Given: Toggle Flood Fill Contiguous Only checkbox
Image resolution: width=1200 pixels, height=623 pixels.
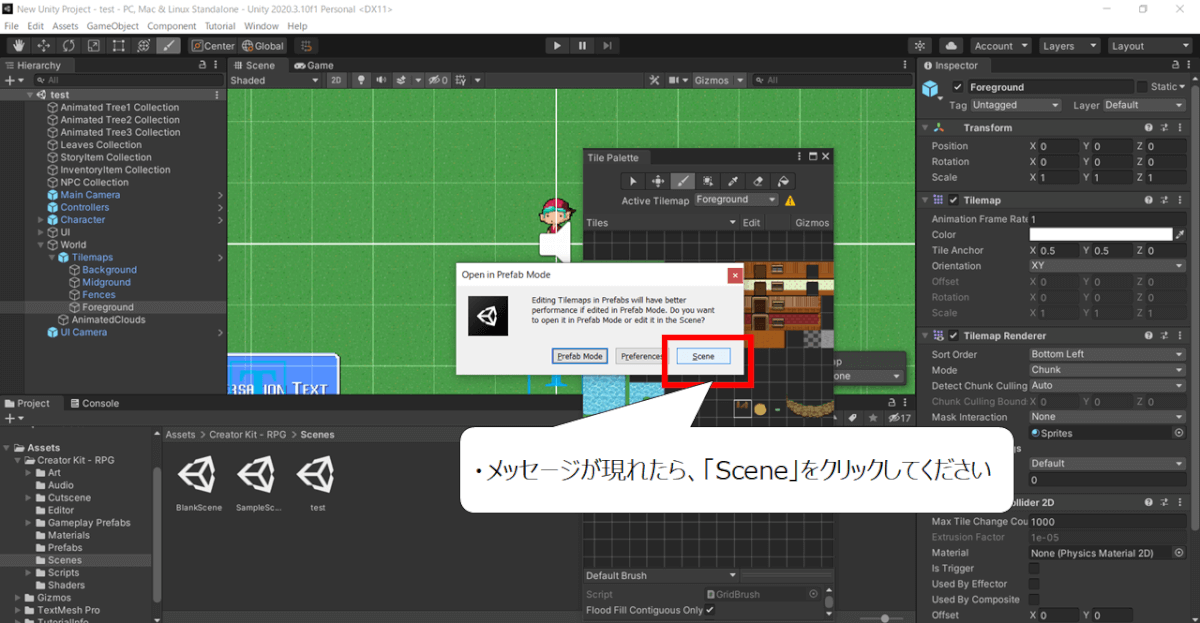Looking at the screenshot, I should coord(710,610).
